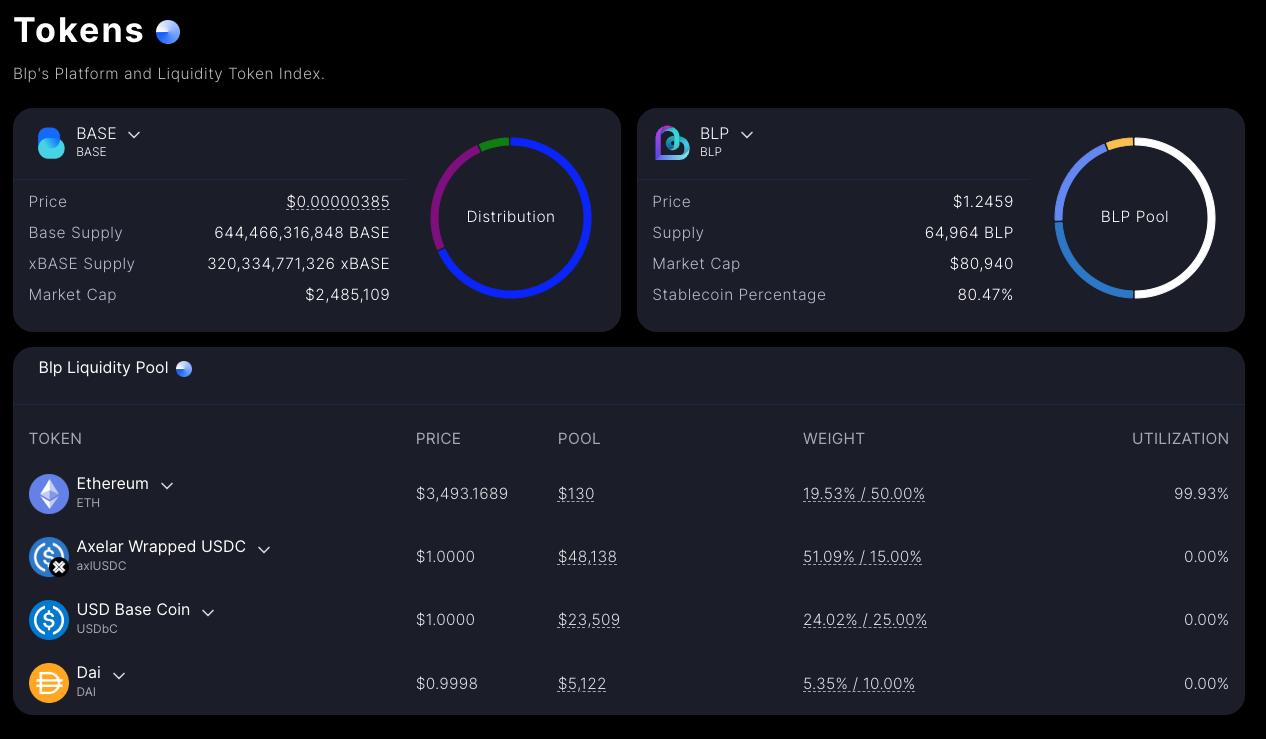1266x739 pixels.
Task: Click Ethereum weight 19.53% / 50.00%
Action: (x=864, y=494)
